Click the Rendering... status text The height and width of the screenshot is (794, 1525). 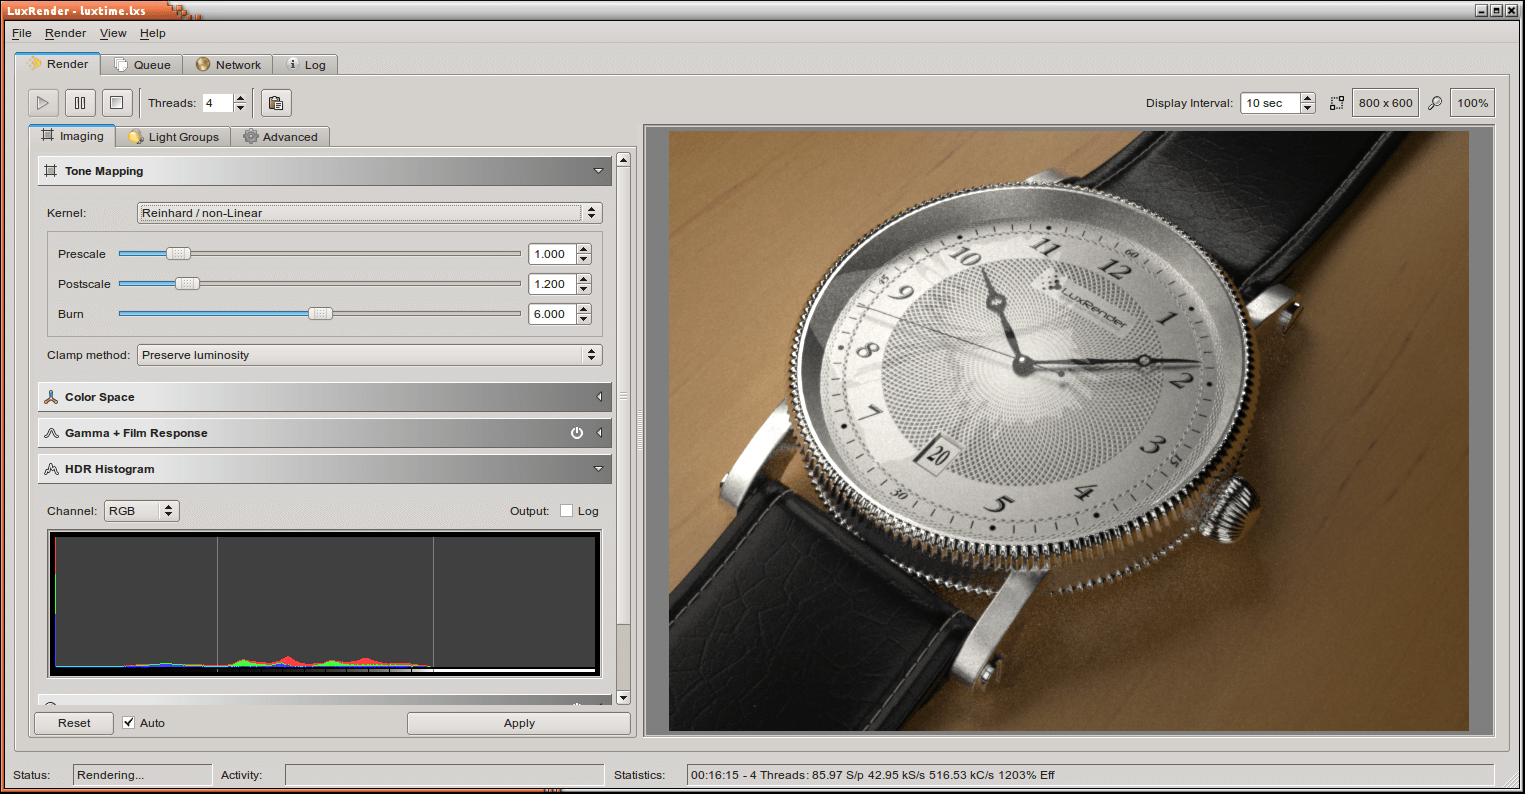[110, 775]
